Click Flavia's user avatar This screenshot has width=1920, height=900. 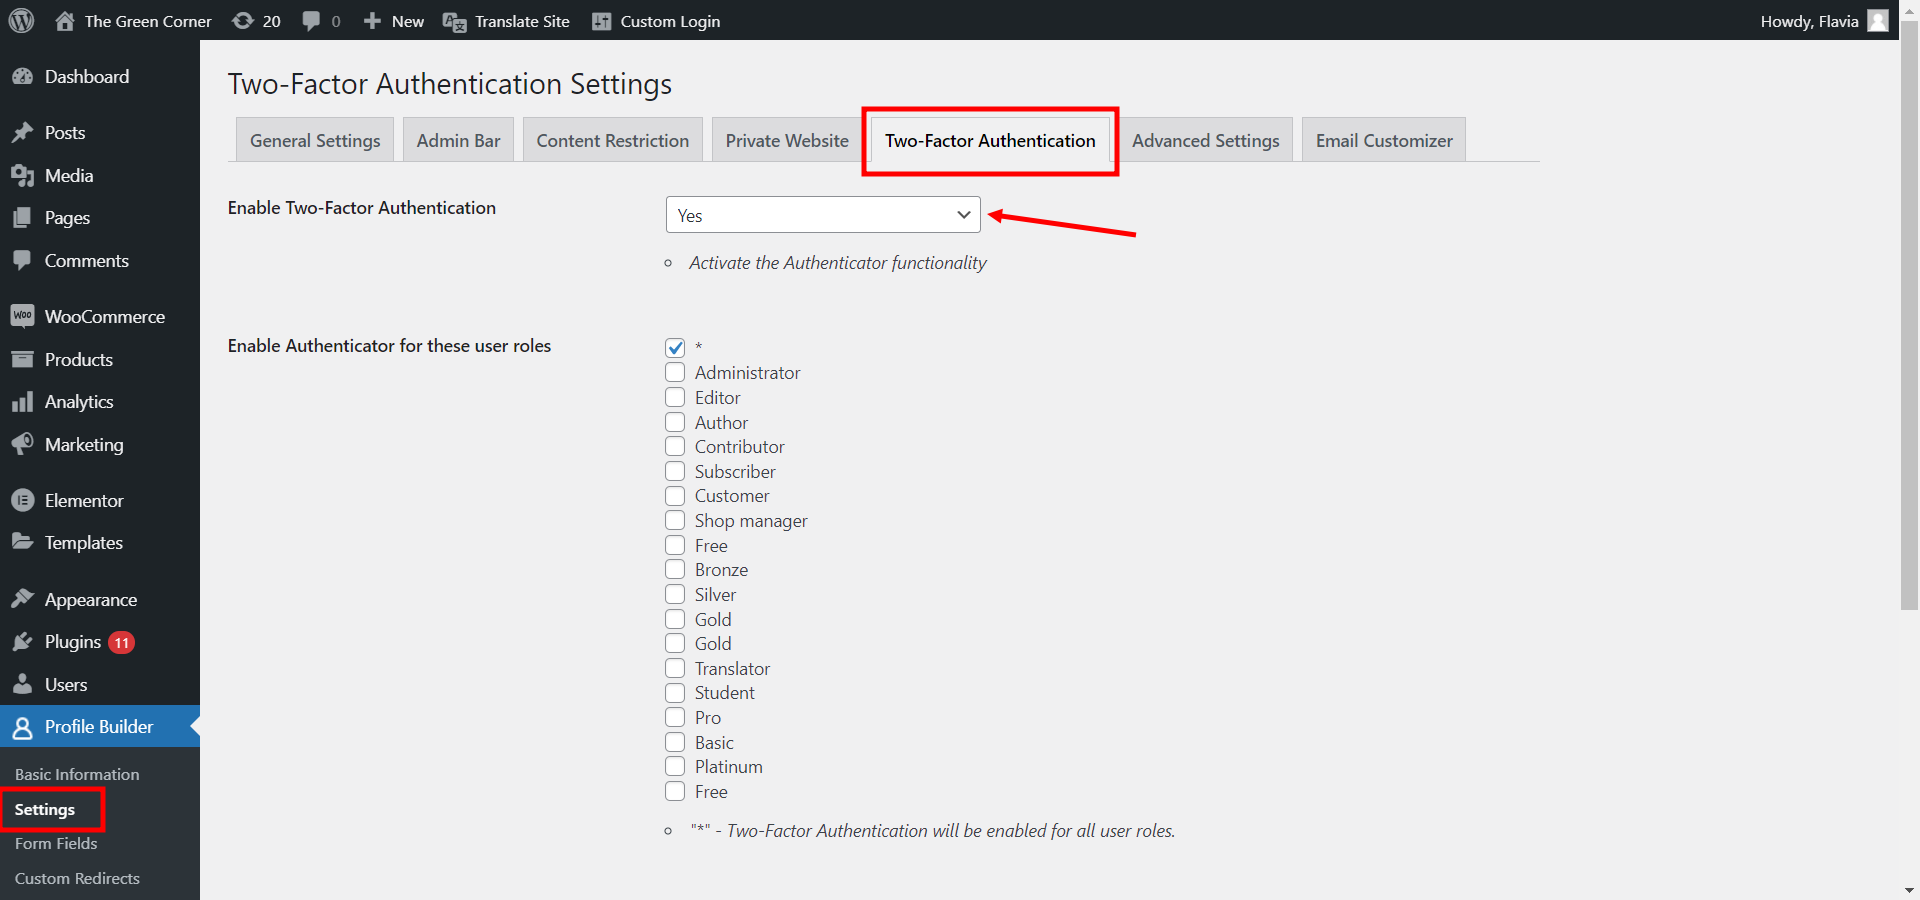click(x=1878, y=21)
